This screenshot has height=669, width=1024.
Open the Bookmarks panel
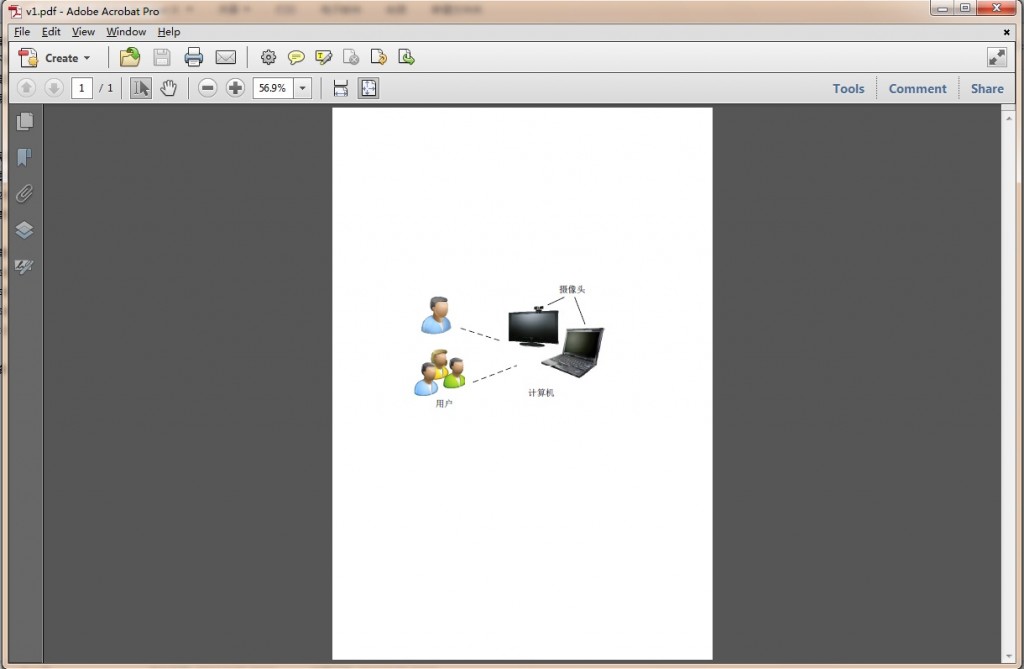click(x=24, y=157)
